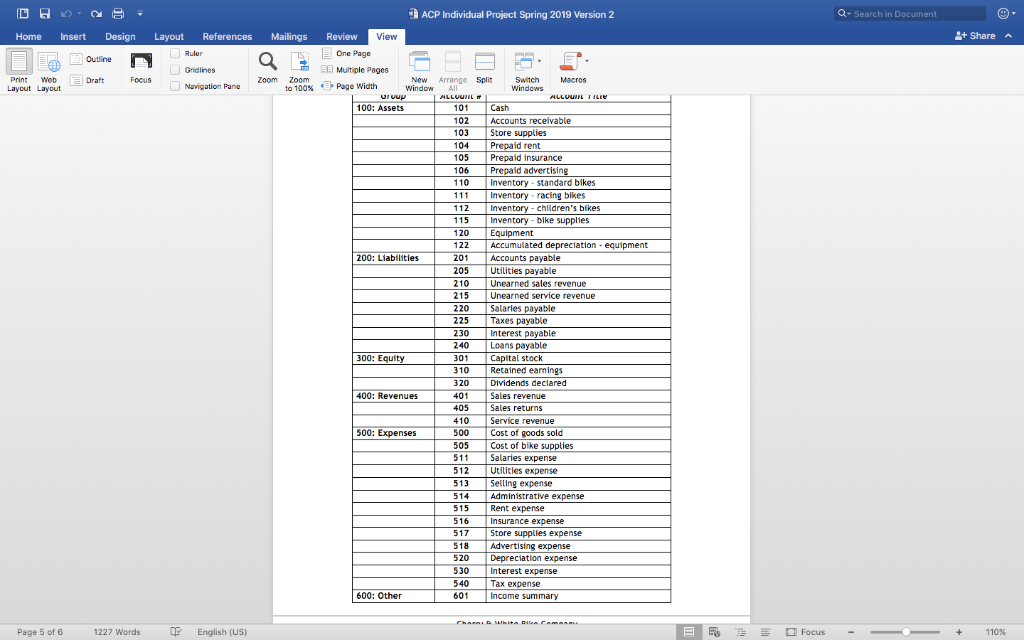
Task: Open the References tab
Action: [227, 37]
